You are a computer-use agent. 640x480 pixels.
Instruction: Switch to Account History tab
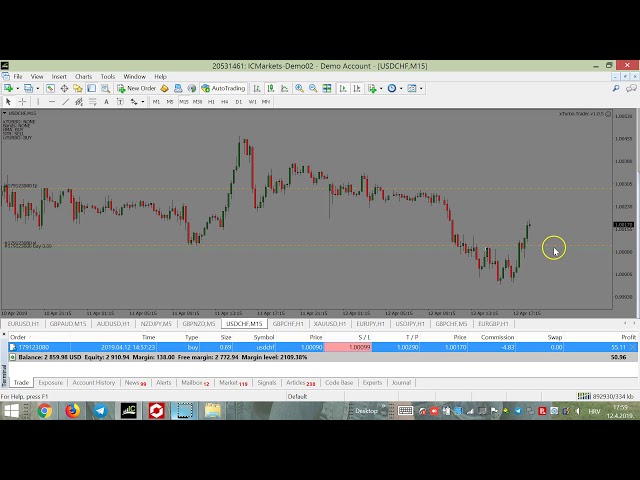pos(93,382)
